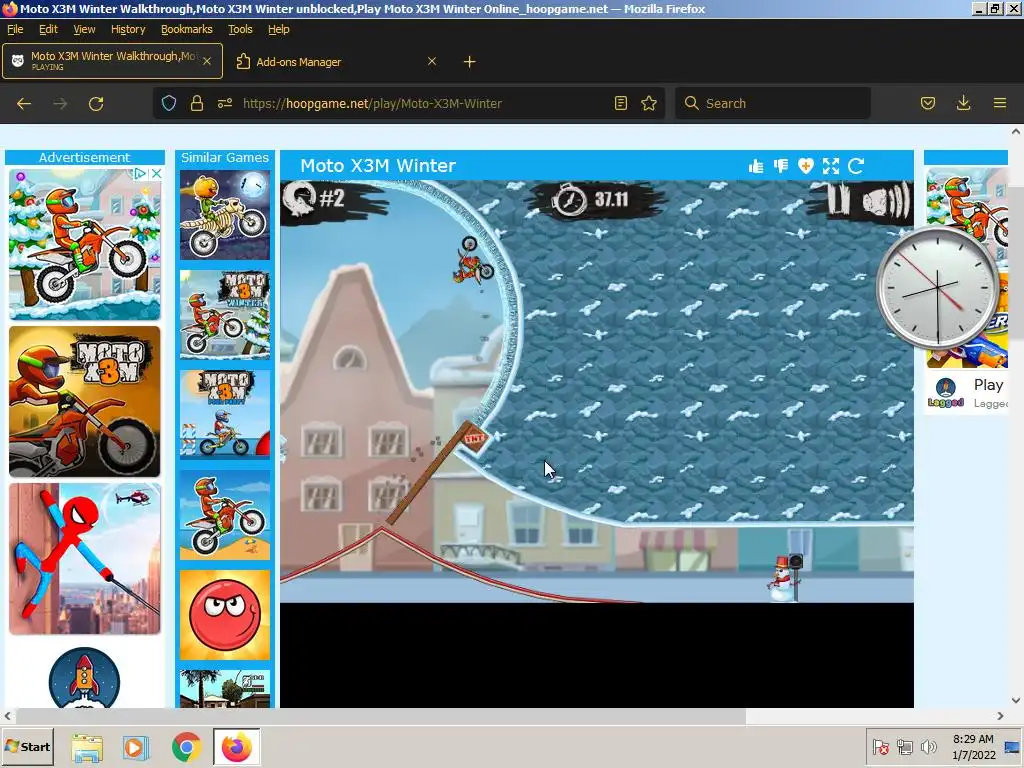
Task: Open the tracking protection shield icon
Action: coord(168,103)
